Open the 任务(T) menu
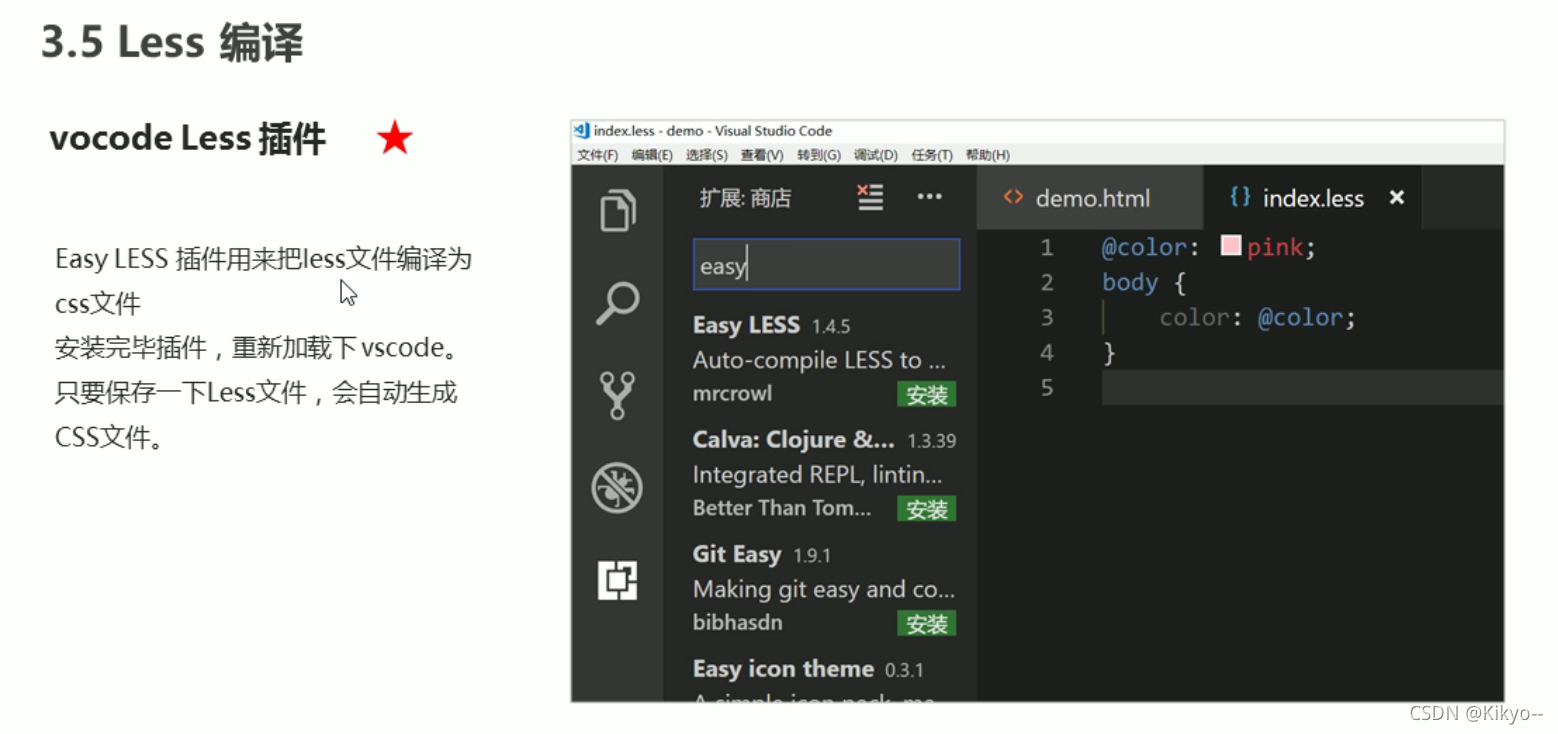Screen dimensions: 1558x734 click(932, 155)
